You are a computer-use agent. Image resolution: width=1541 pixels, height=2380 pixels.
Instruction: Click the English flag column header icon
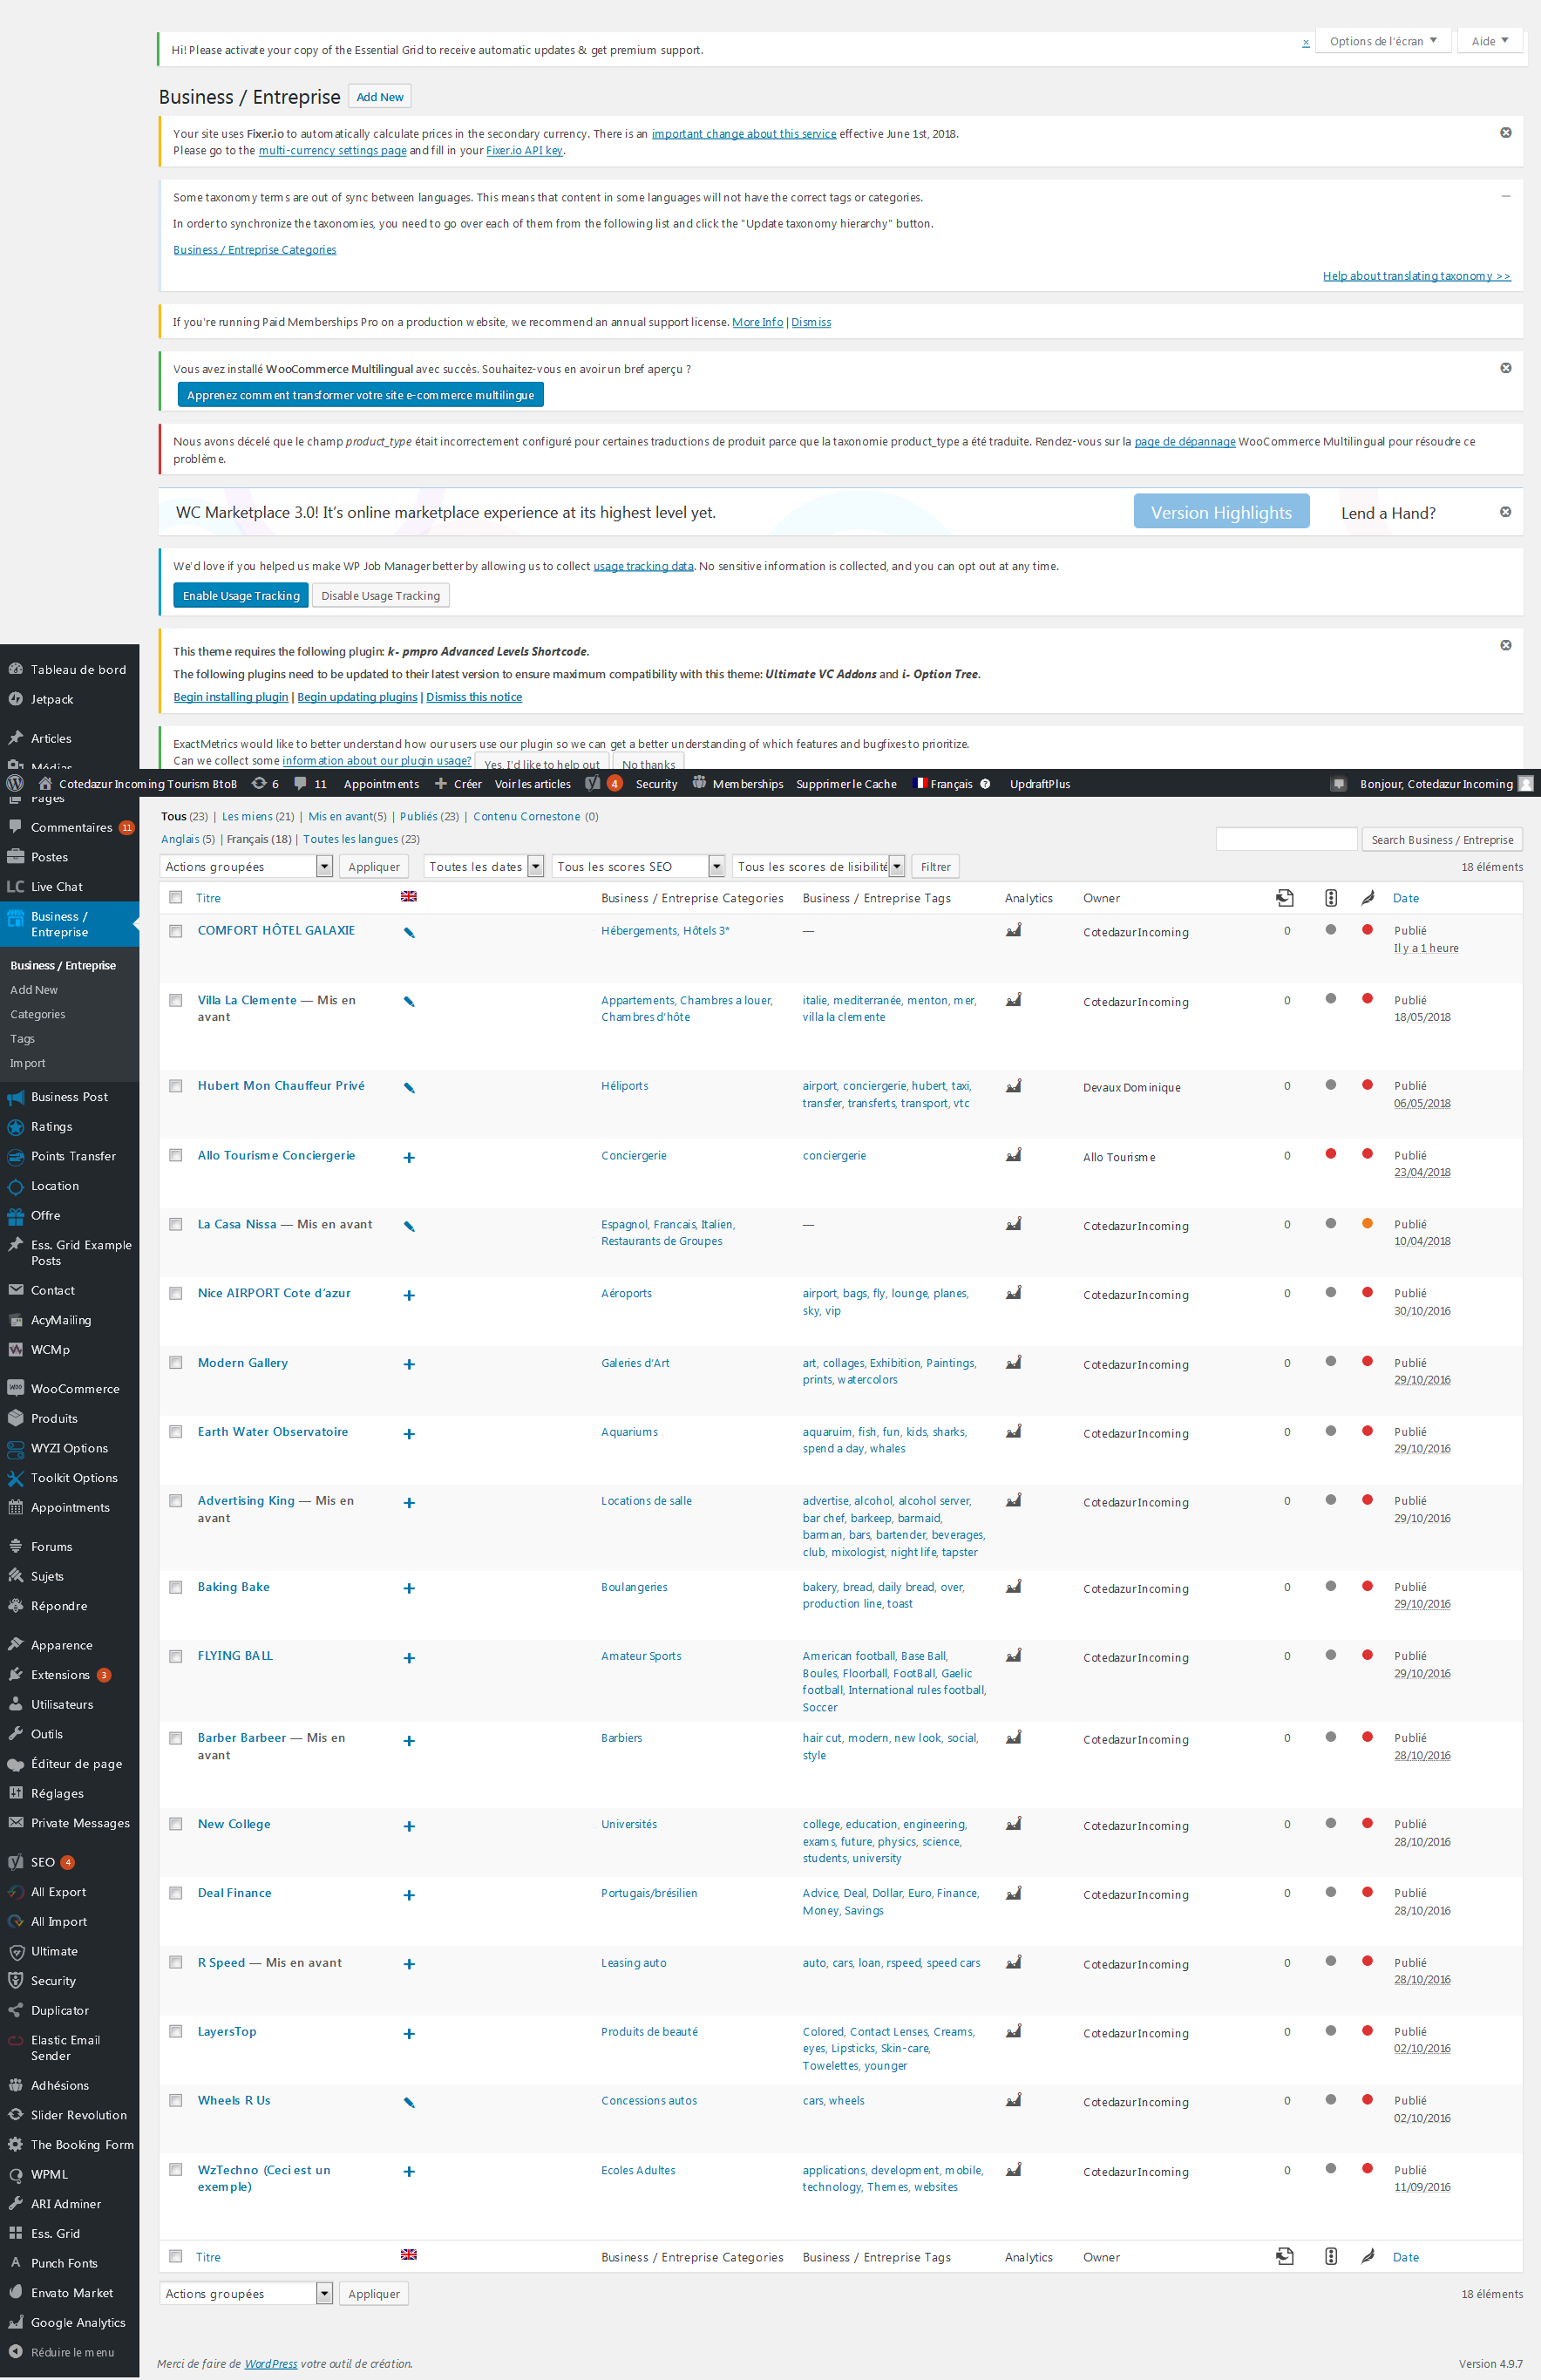point(409,897)
